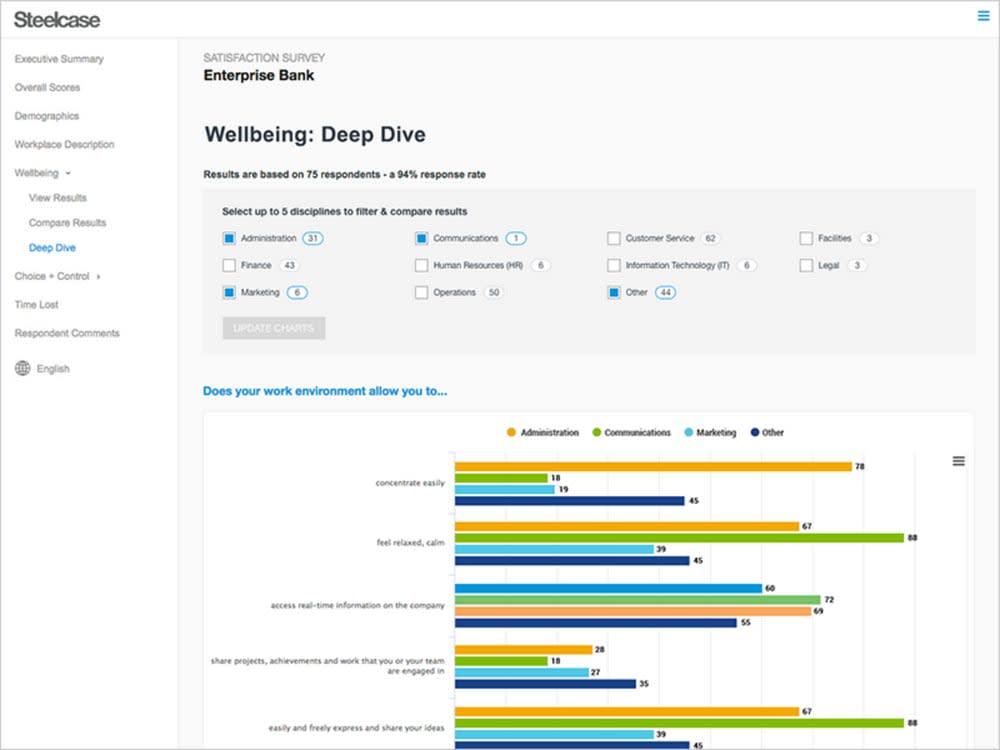1000x750 pixels.
Task: Enable the Finance discipline filter
Action: click(x=228, y=265)
